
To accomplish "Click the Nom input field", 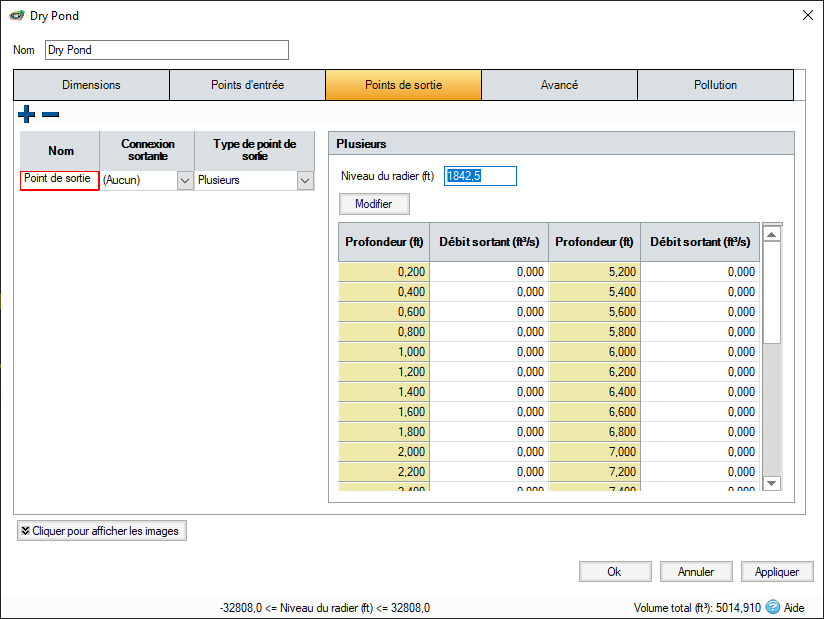I will point(167,50).
